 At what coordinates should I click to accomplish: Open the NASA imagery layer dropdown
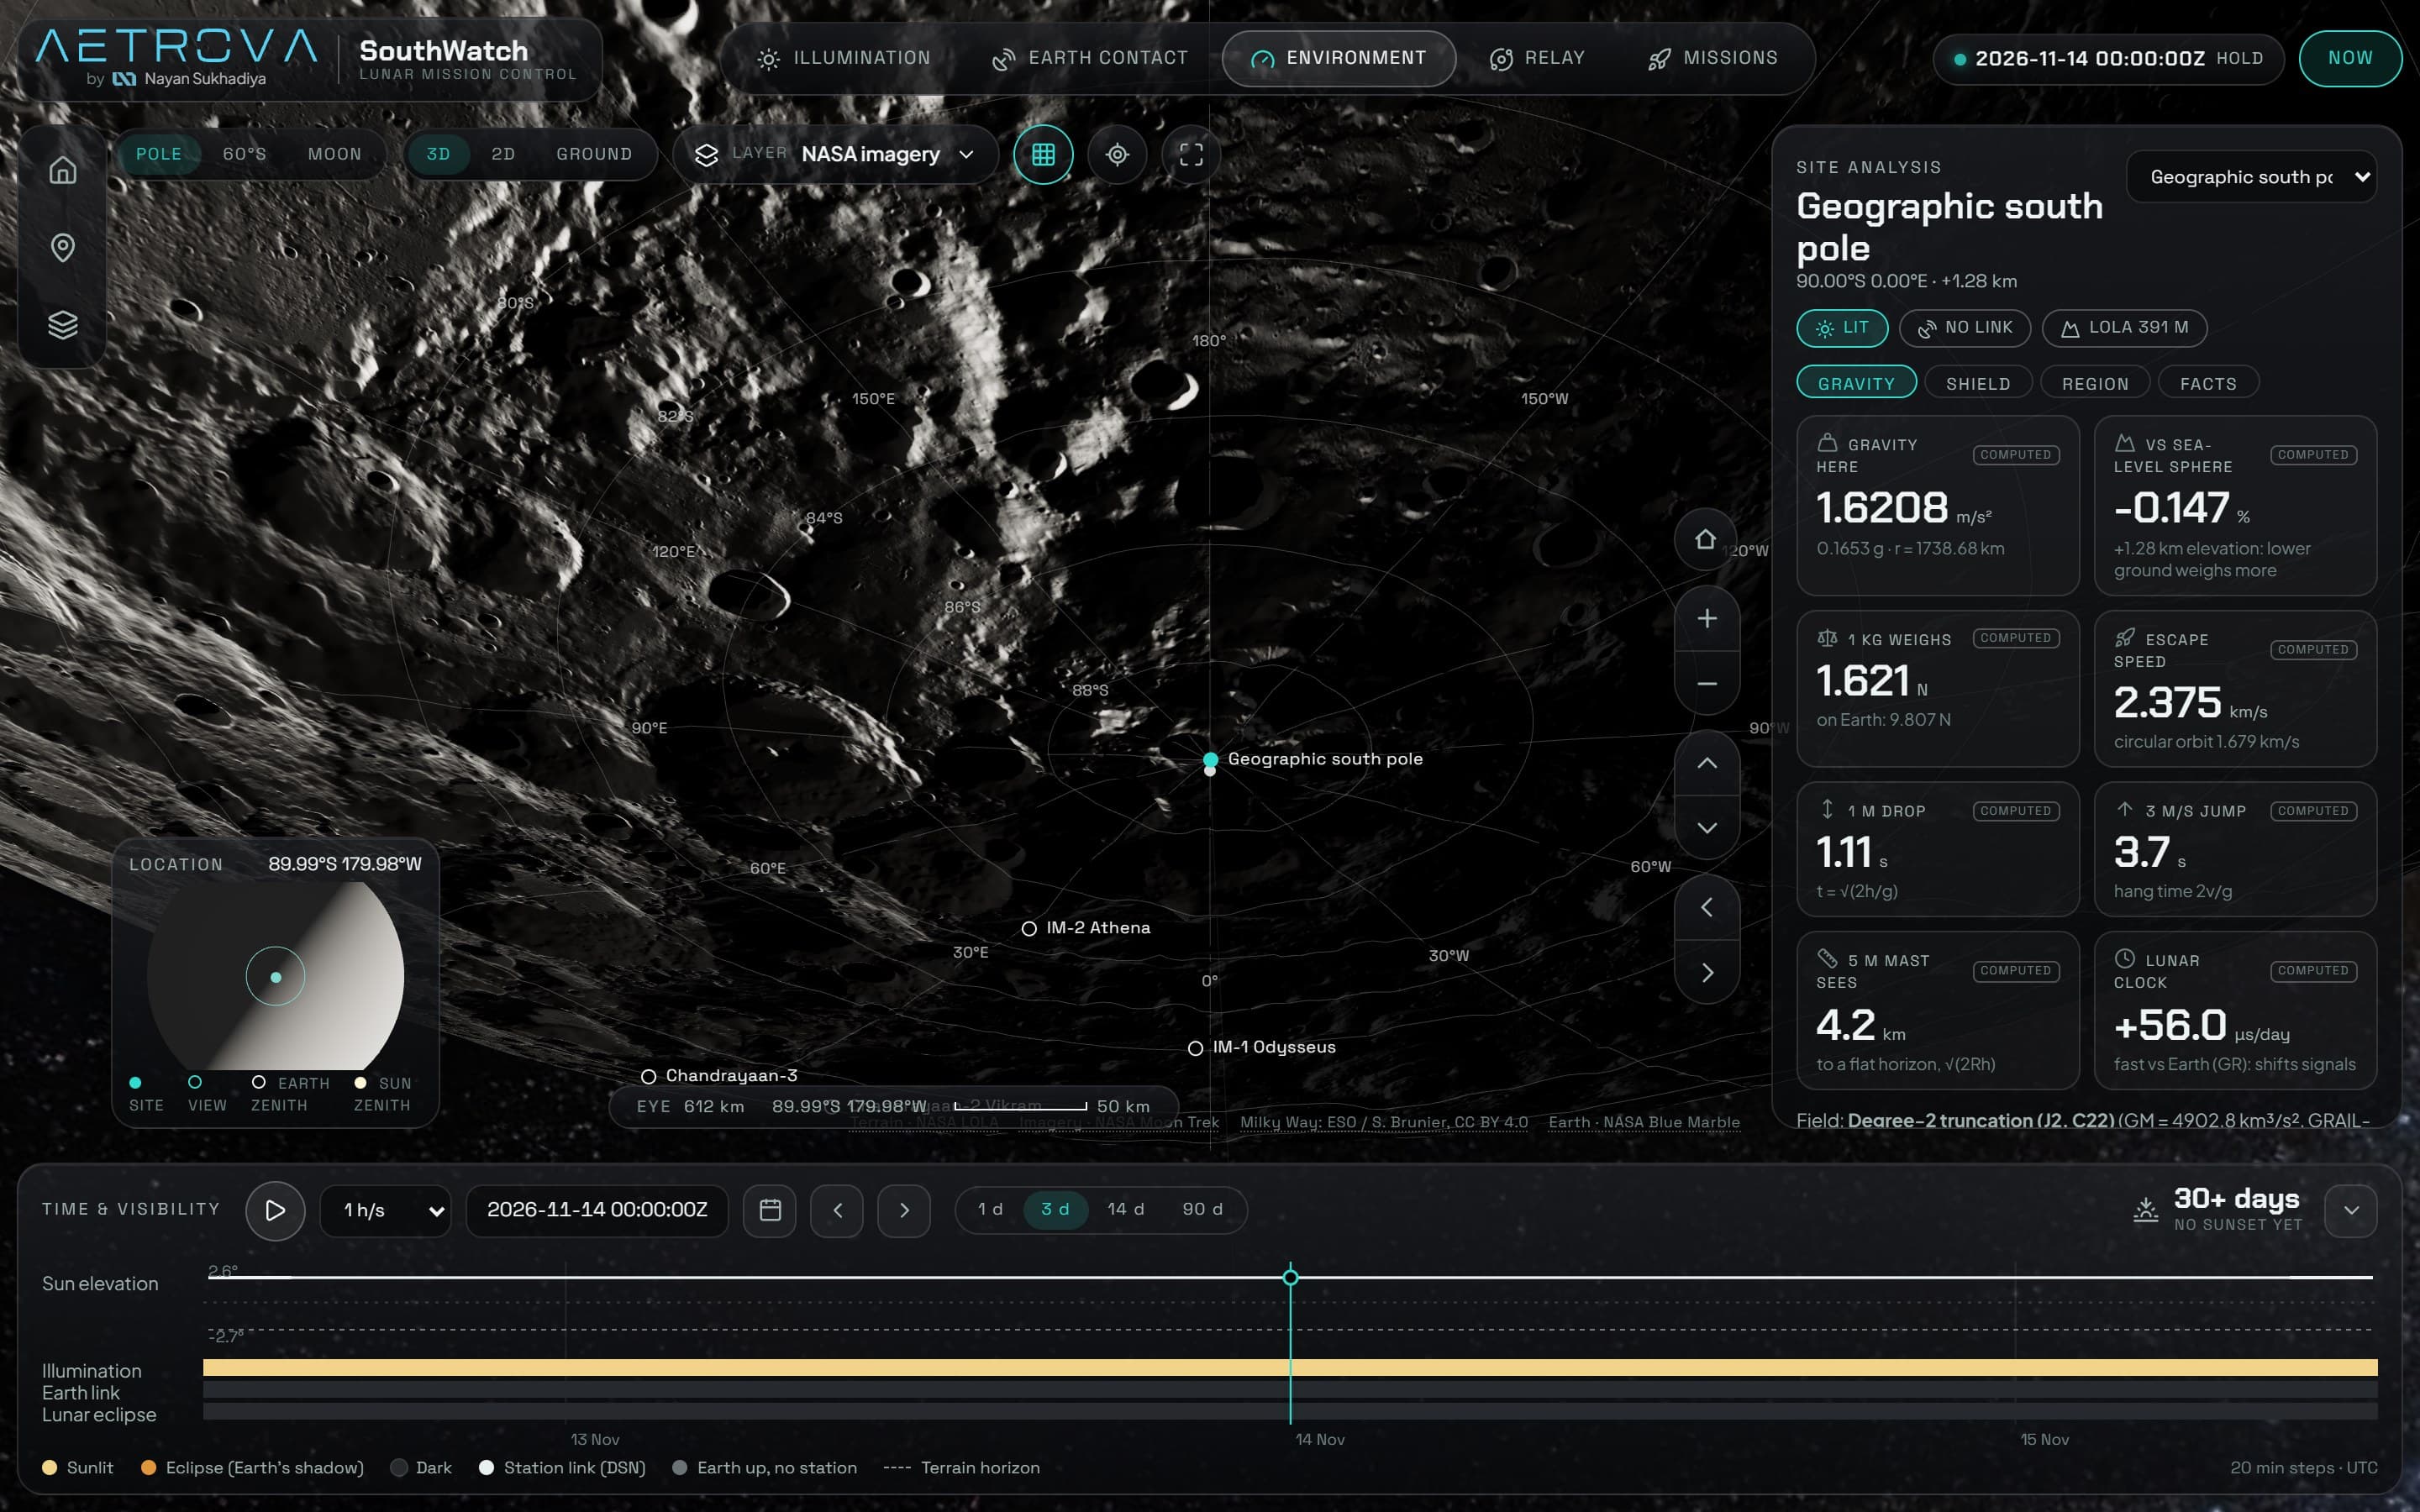[836, 154]
